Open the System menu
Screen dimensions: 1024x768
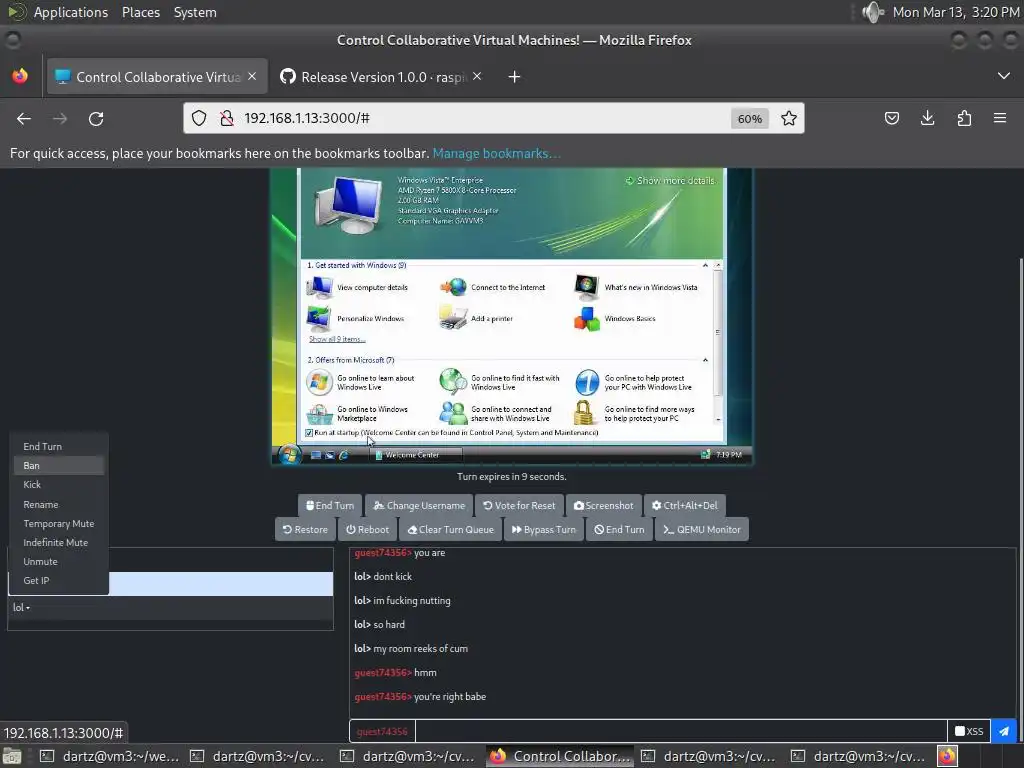[195, 12]
